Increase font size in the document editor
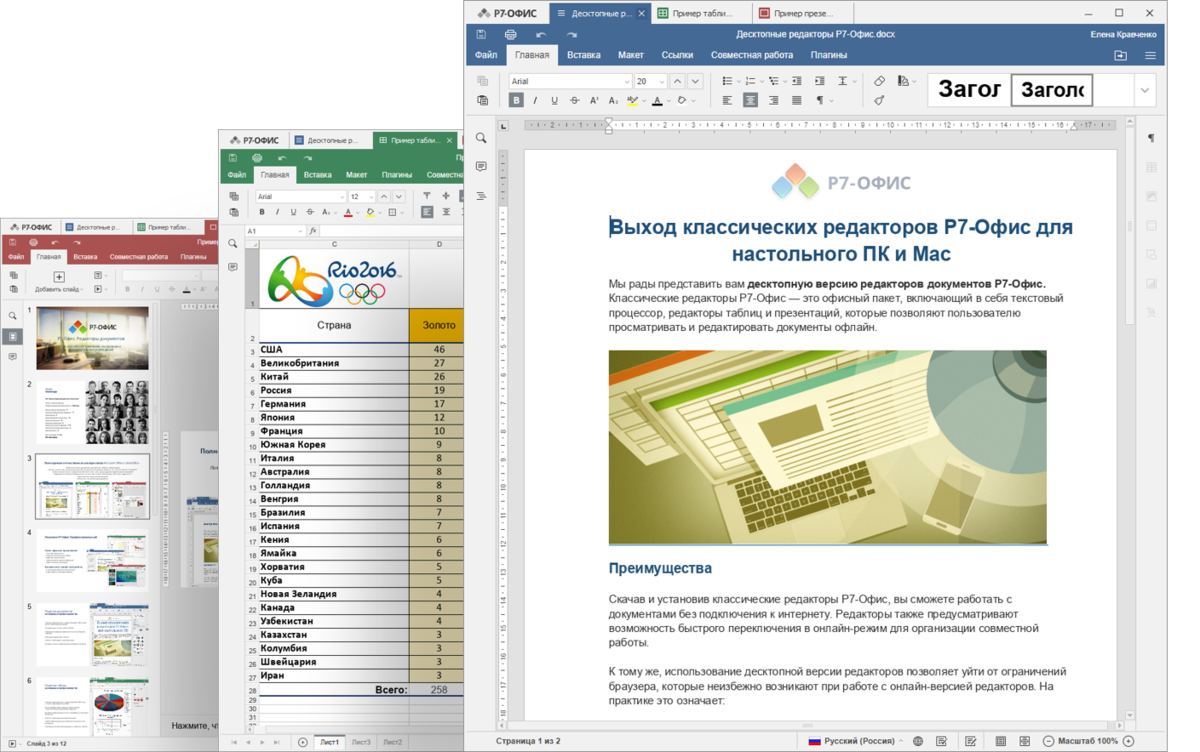Screen dimensions: 1200x752 pos(677,81)
